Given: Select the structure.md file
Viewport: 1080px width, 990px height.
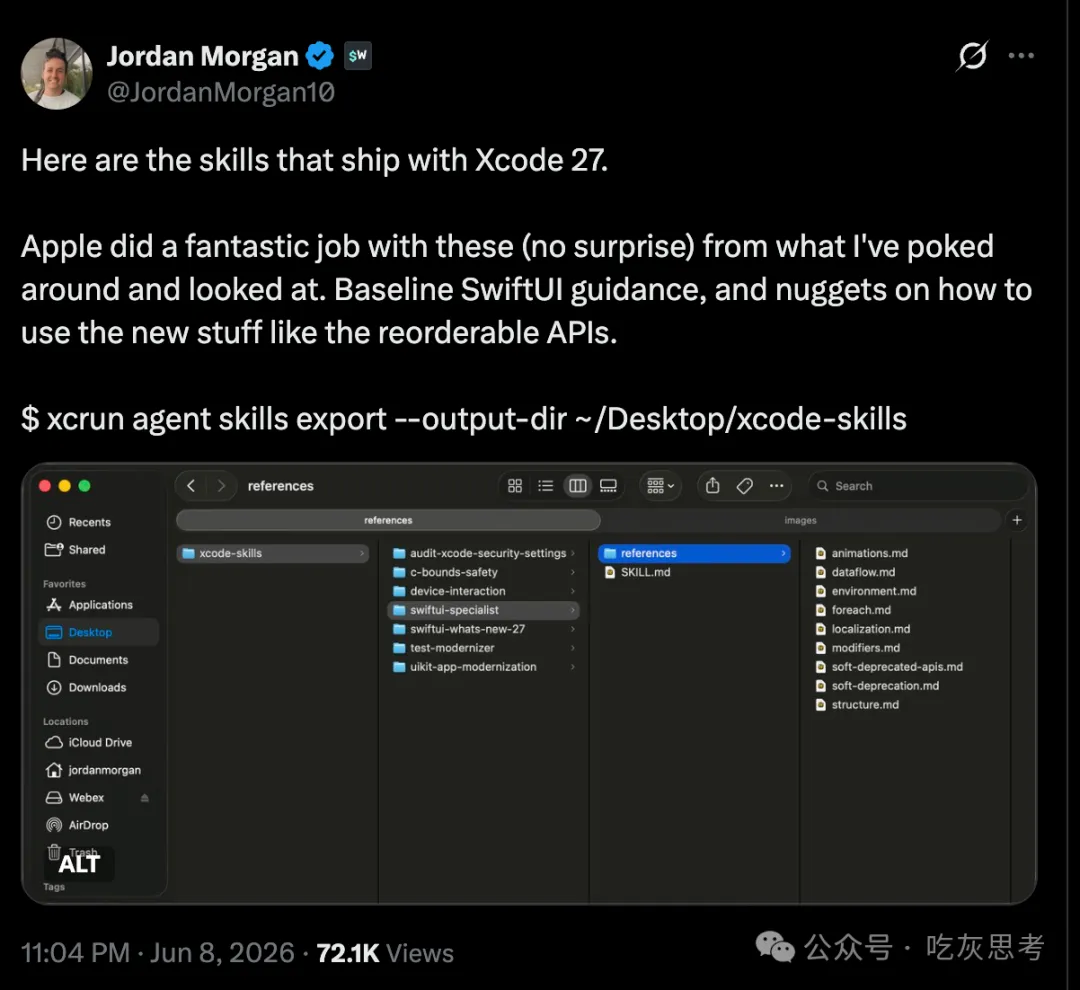Looking at the screenshot, I should click(857, 705).
